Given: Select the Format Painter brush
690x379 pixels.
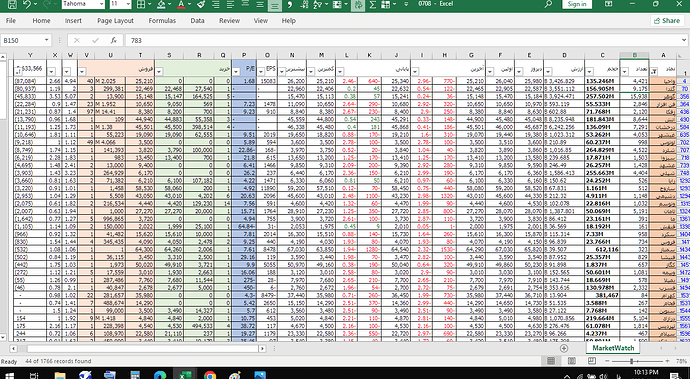Looking at the screenshot, I should coord(201,4).
